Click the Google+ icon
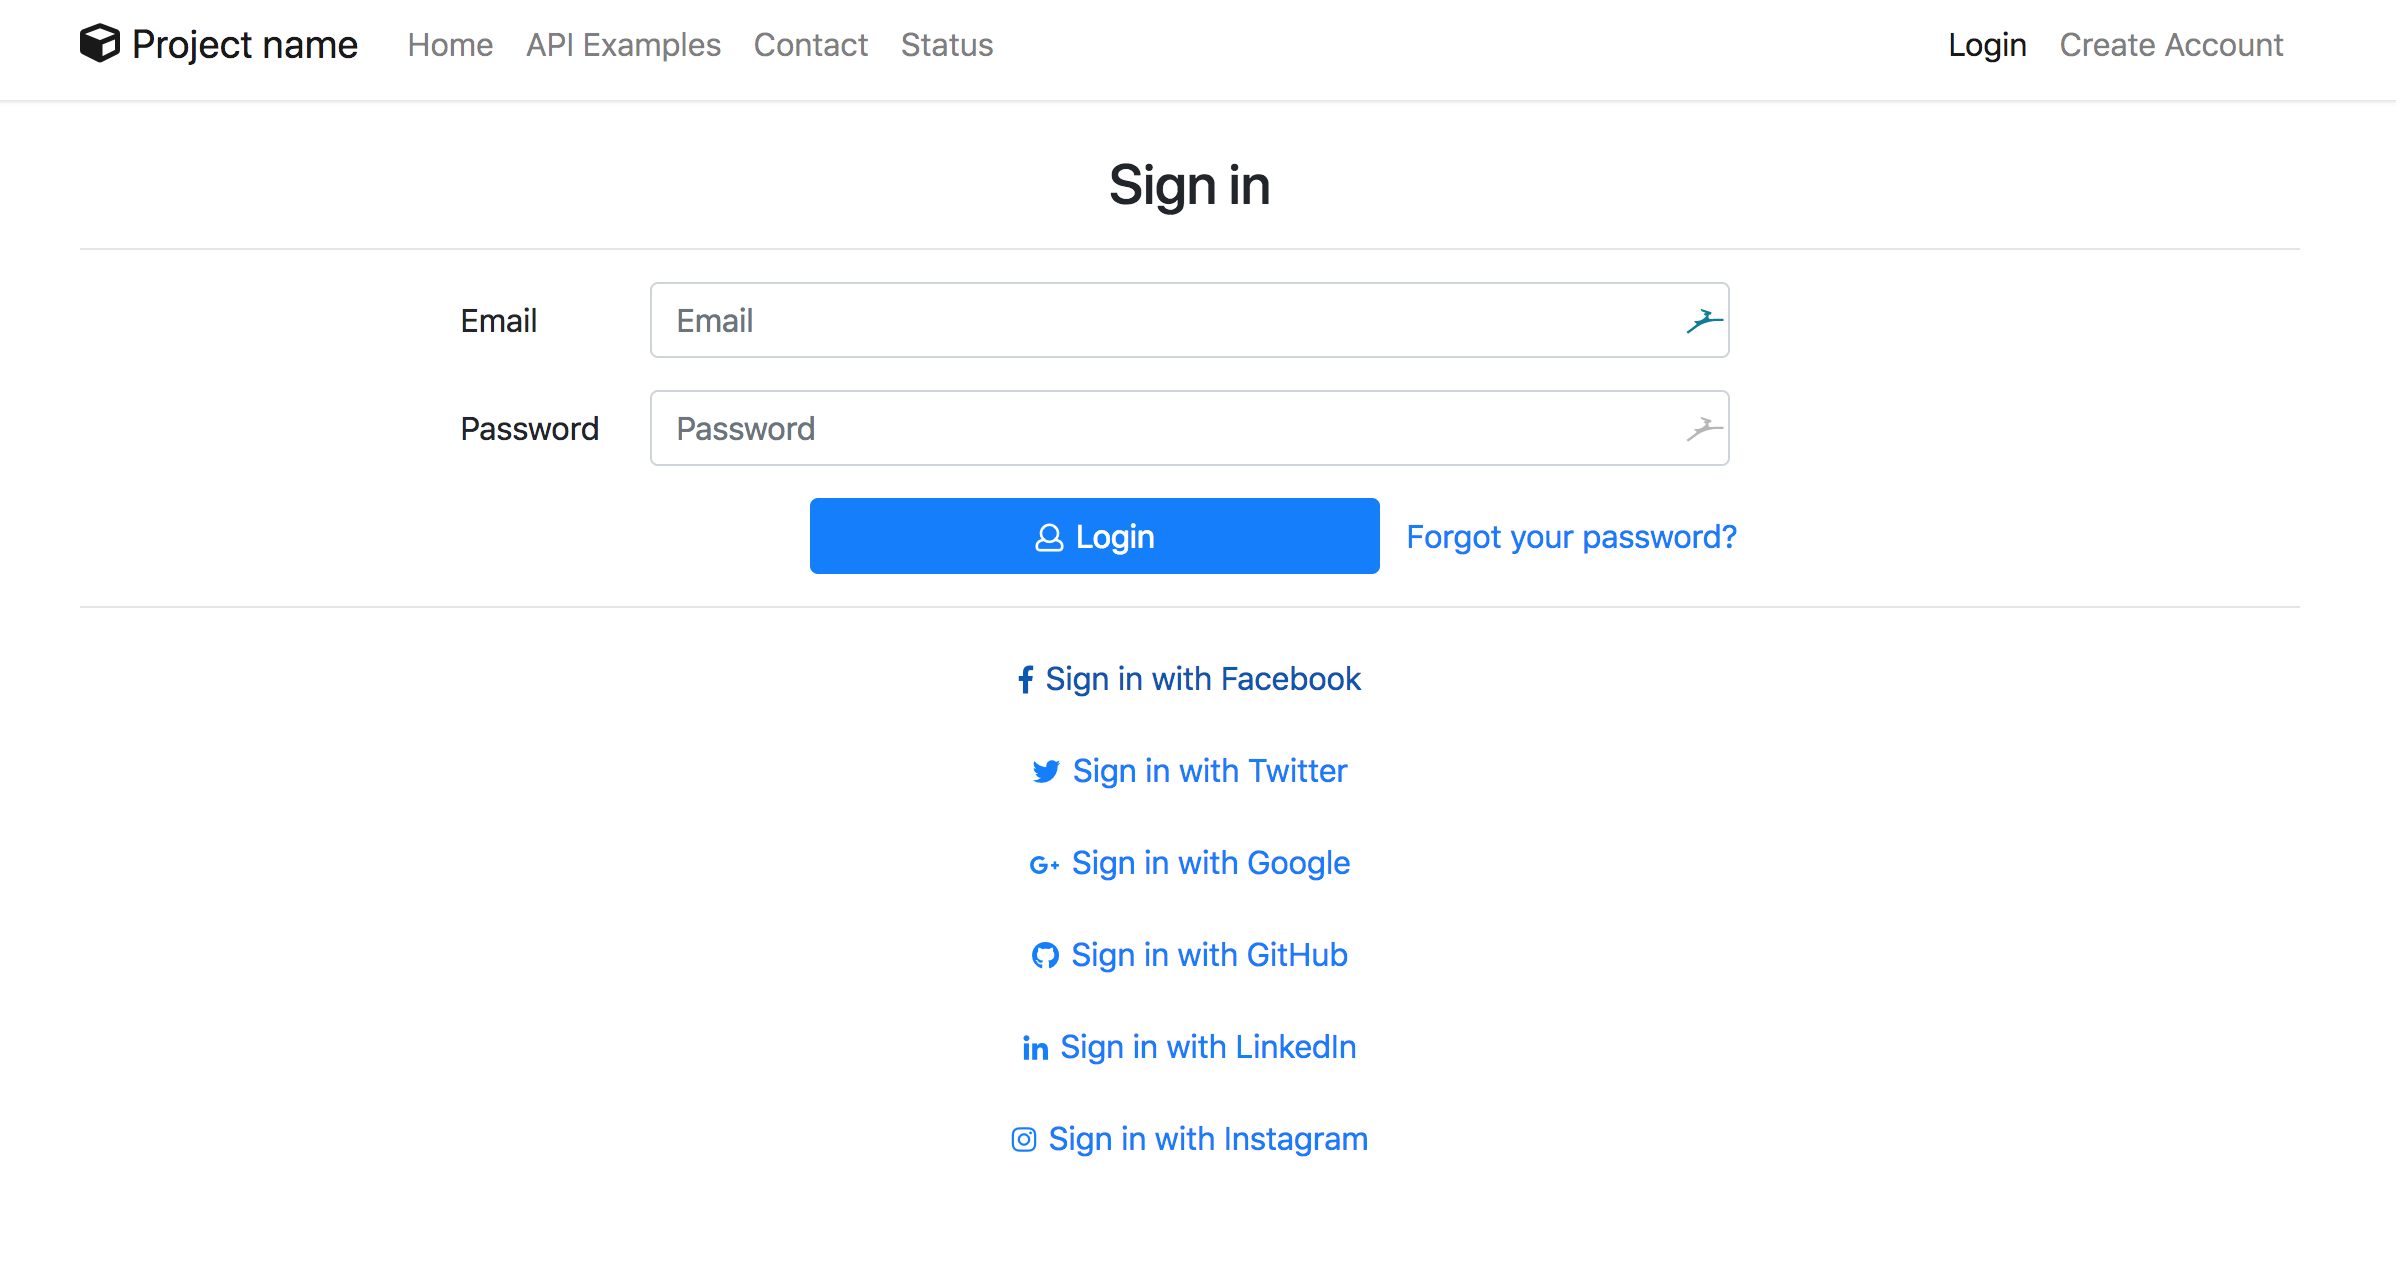Screen dimensions: 2396x1268 (1044, 864)
